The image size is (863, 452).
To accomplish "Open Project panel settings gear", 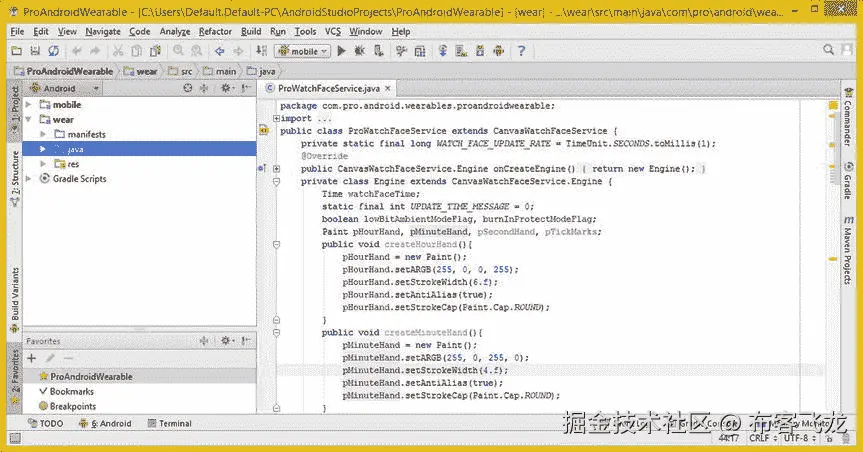I will click(x=226, y=88).
